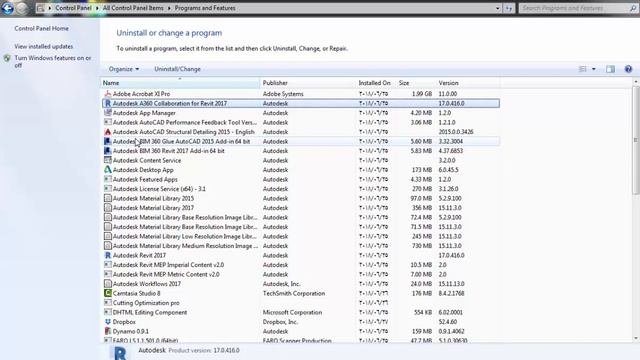
Task: Click the Autodesk App Manager icon
Action: [x=108, y=113]
